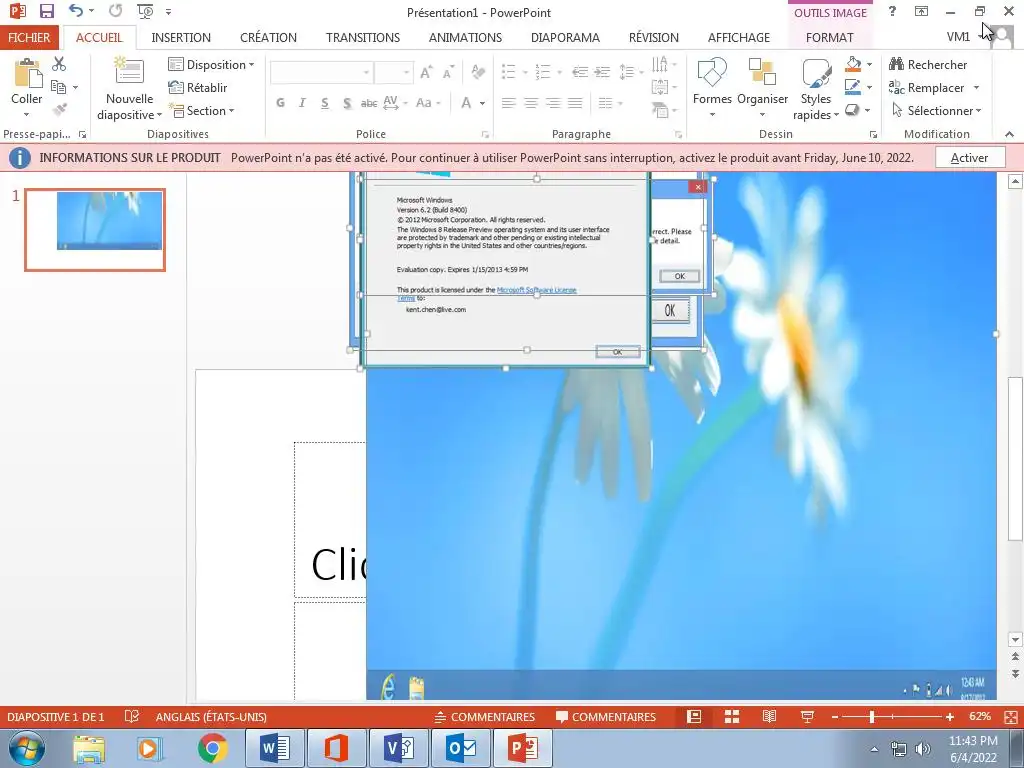Open Chrome from the taskbar

(212, 748)
